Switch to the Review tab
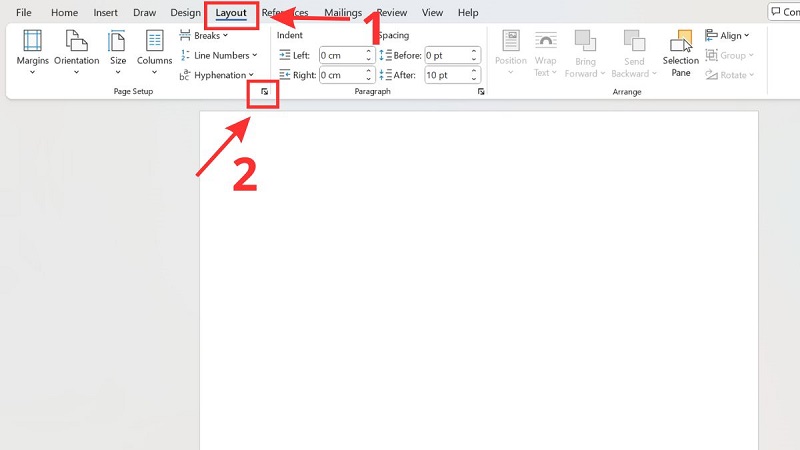Viewport: 800px width, 450px height. coord(392,13)
